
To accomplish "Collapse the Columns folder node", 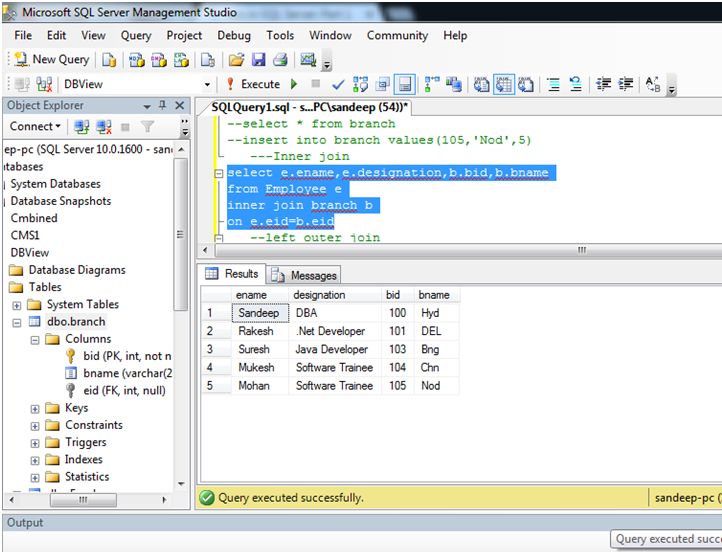I will [36, 339].
